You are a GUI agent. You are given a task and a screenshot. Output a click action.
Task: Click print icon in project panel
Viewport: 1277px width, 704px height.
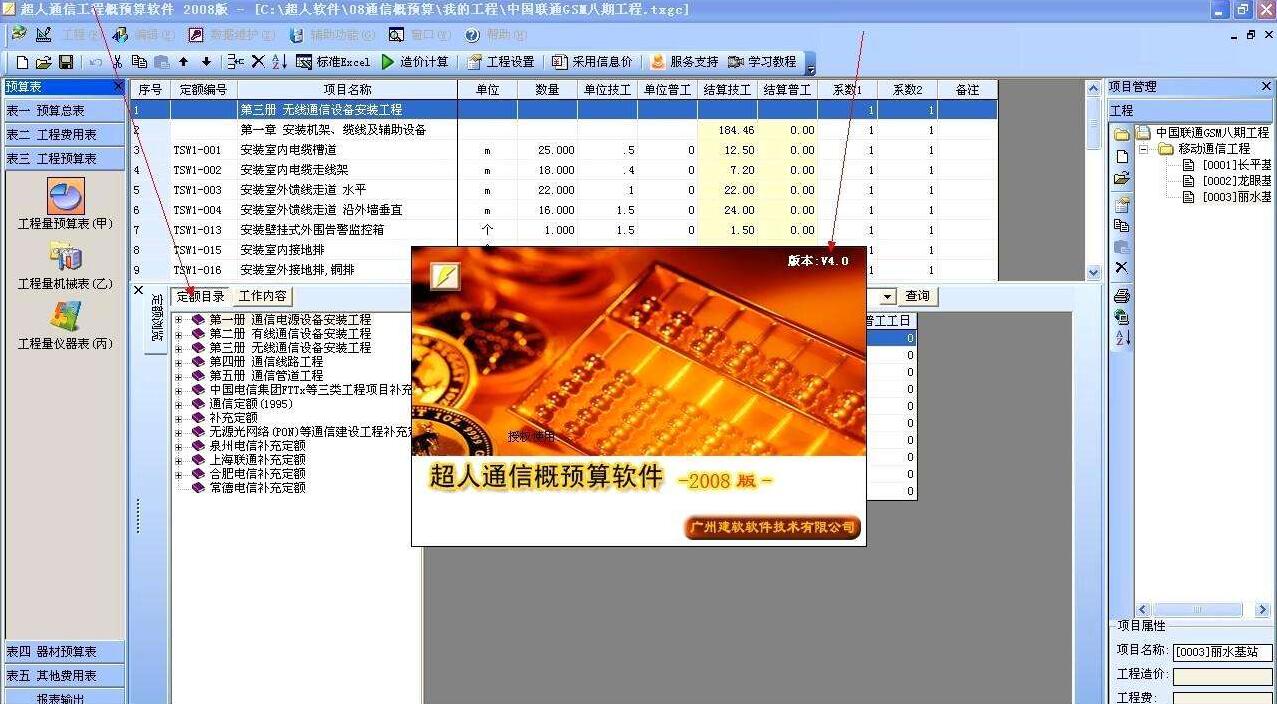click(1122, 296)
